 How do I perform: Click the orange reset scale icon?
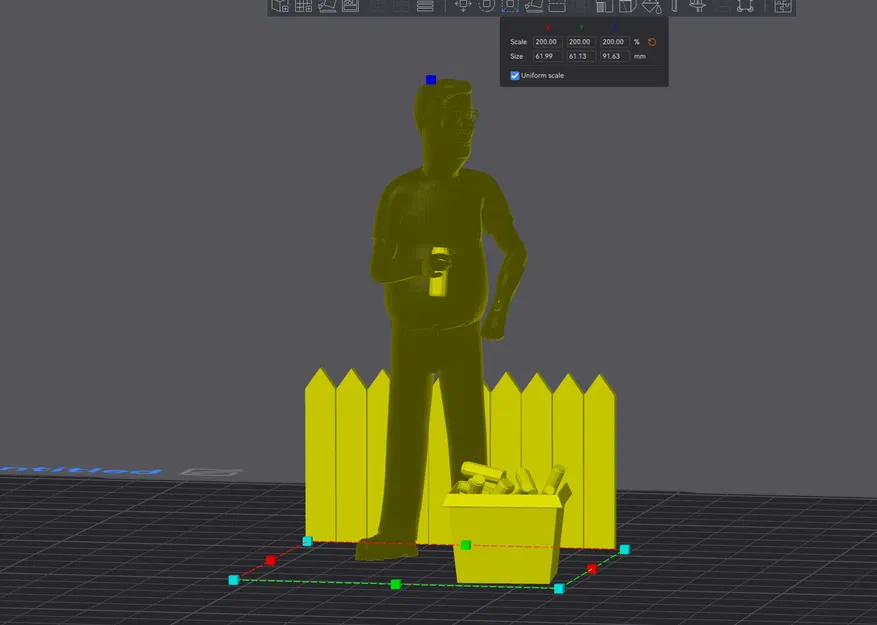click(x=652, y=42)
